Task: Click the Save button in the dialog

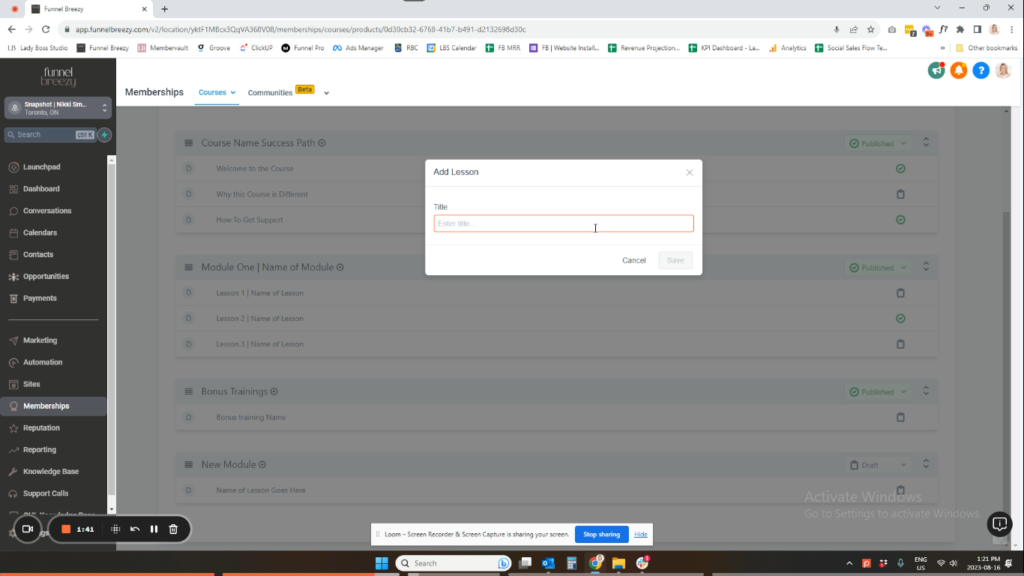Action: coord(675,260)
